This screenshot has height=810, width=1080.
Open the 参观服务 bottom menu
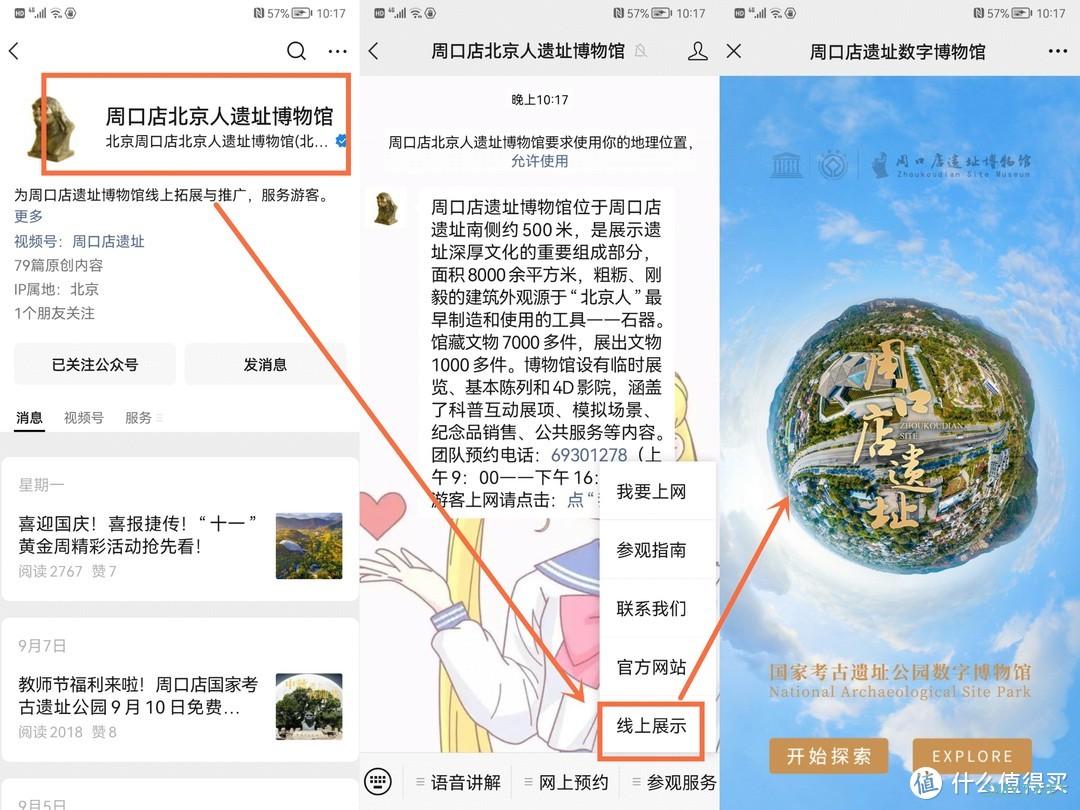(x=674, y=782)
